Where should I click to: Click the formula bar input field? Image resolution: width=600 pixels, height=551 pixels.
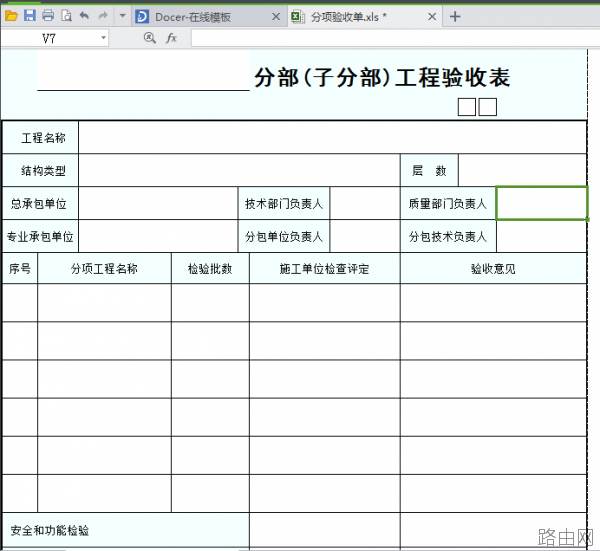point(395,38)
